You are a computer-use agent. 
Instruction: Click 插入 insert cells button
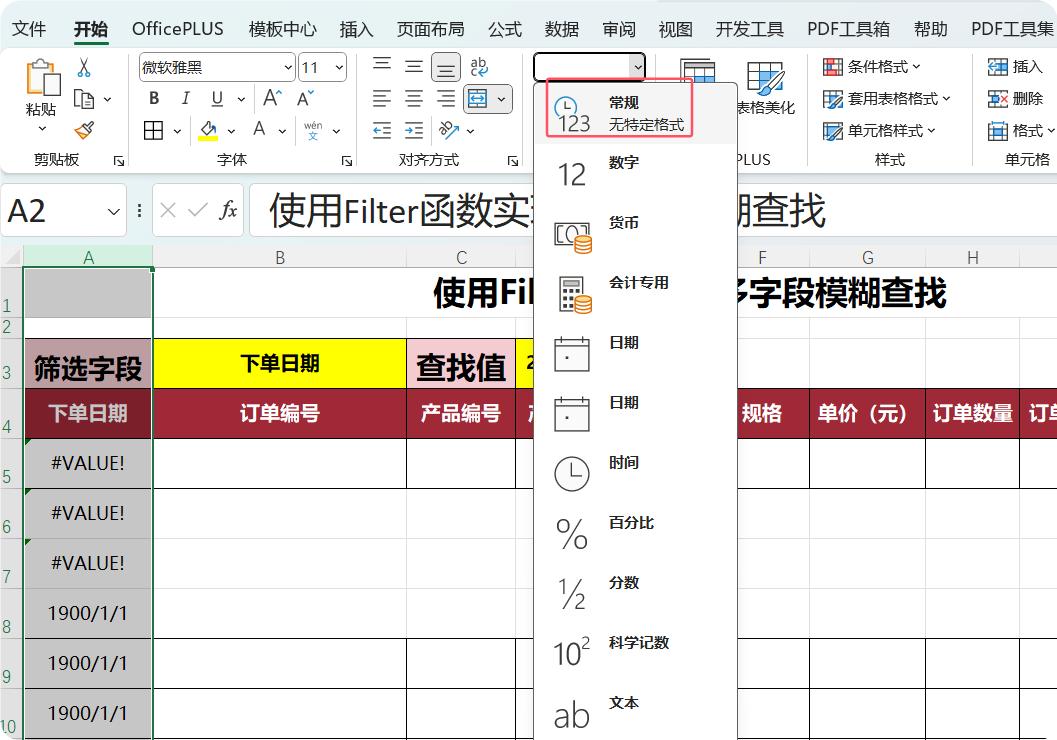click(1015, 67)
